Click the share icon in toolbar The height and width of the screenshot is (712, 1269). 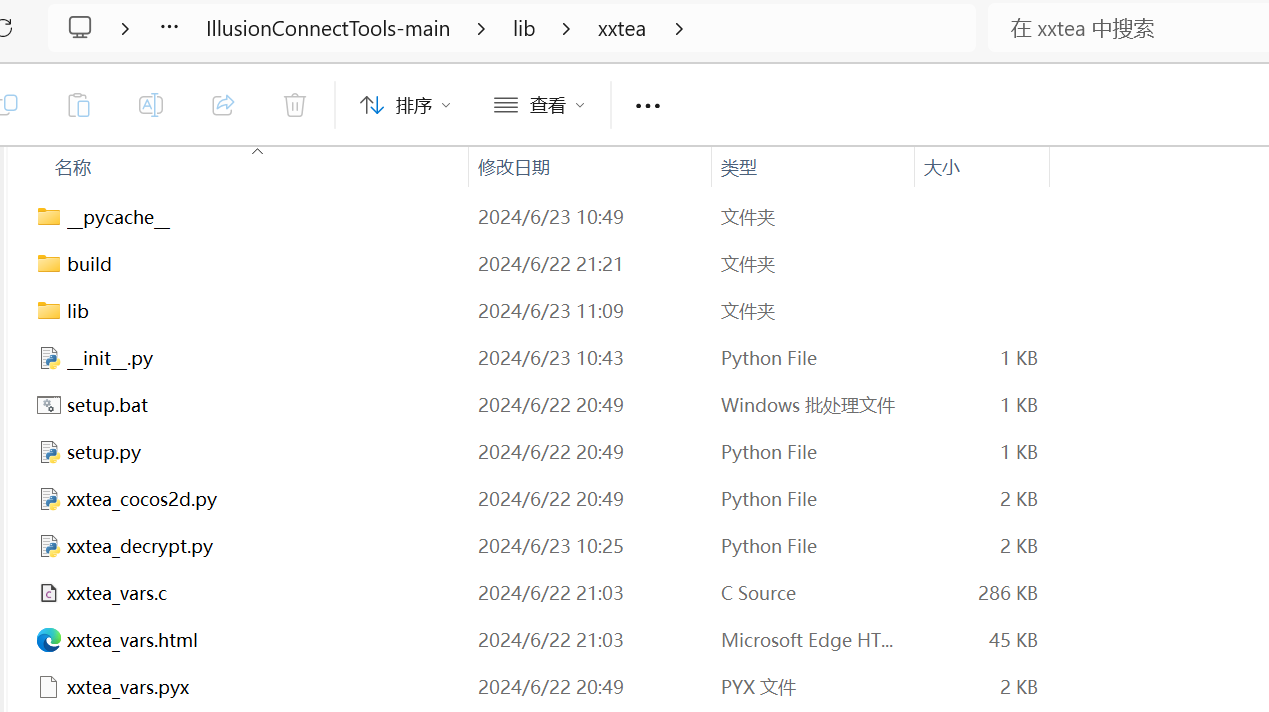tap(223, 105)
